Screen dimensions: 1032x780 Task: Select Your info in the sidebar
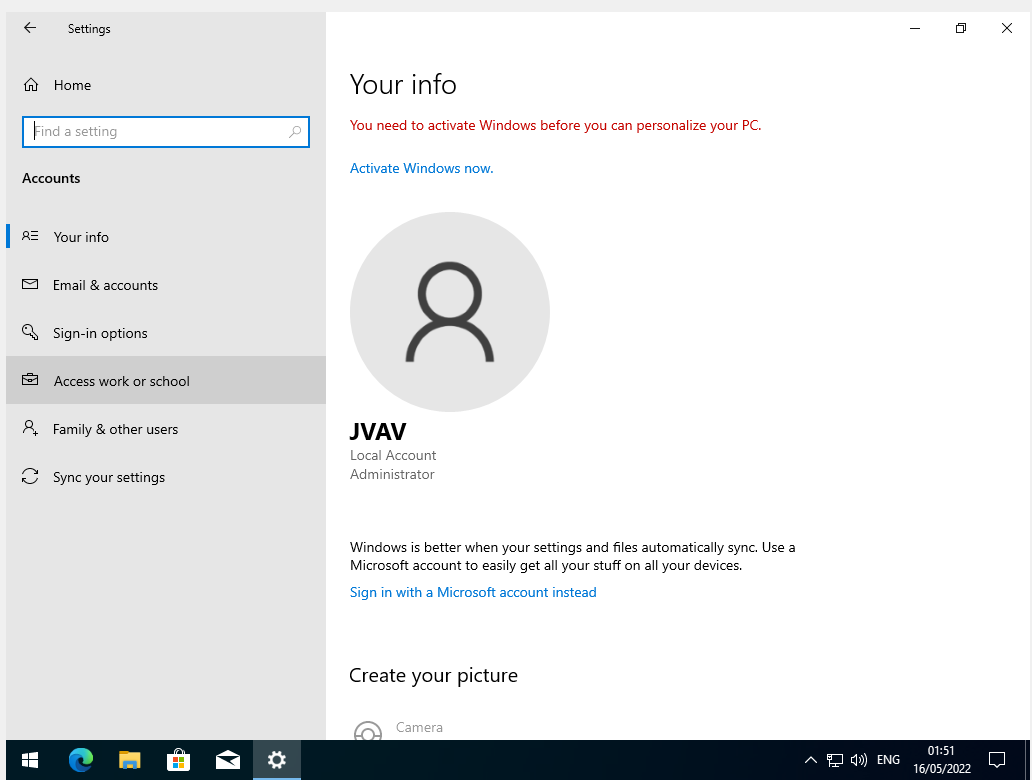(81, 237)
